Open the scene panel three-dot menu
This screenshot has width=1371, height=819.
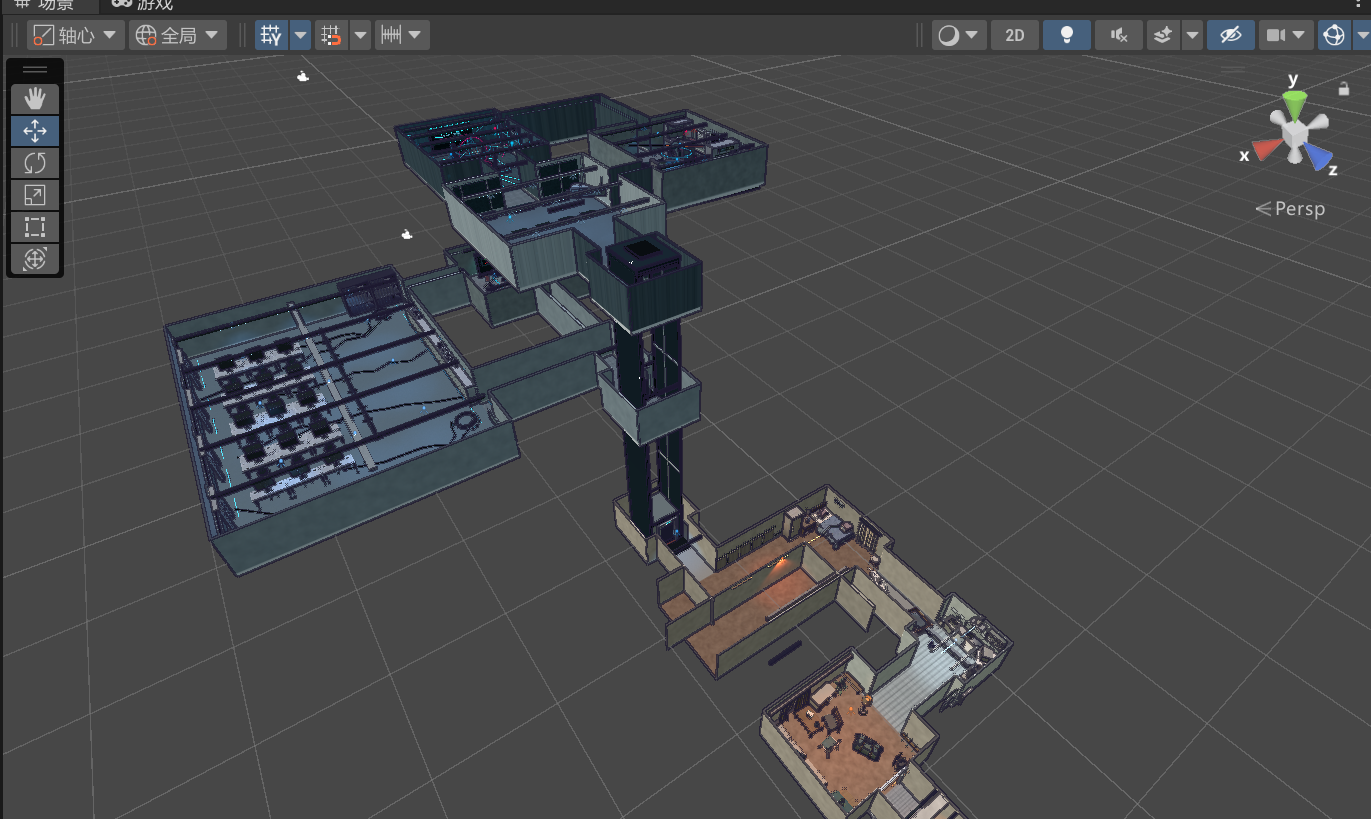pos(1357,5)
